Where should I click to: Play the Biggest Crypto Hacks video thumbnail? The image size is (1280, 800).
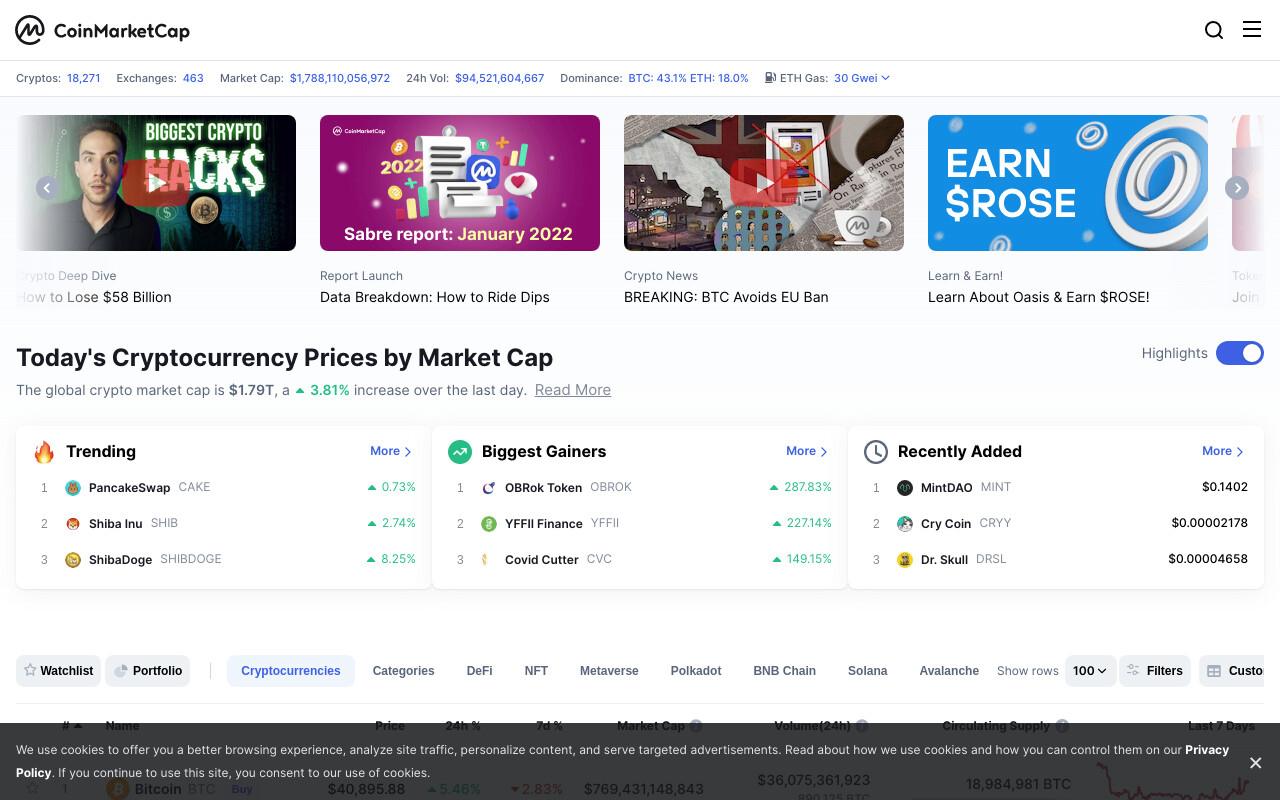[x=156, y=183]
